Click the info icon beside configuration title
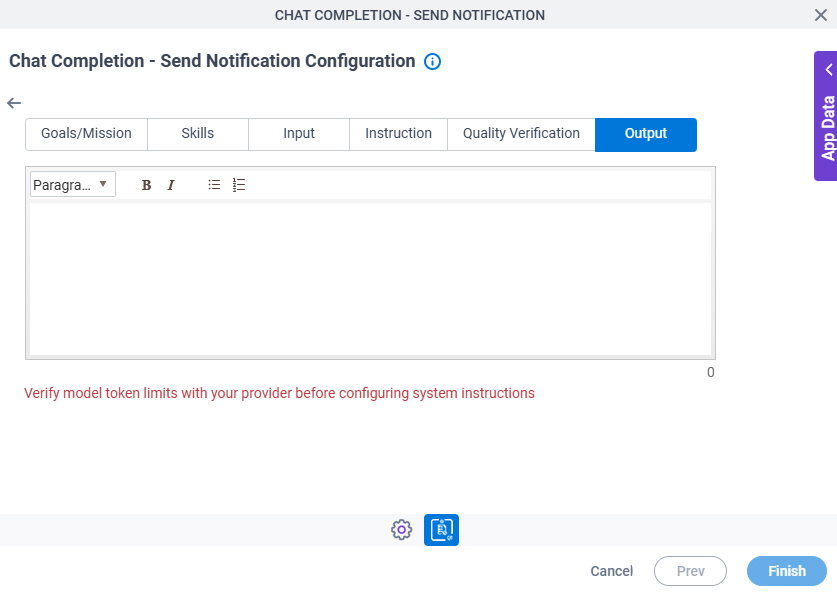The height and width of the screenshot is (593, 837). pos(432,61)
